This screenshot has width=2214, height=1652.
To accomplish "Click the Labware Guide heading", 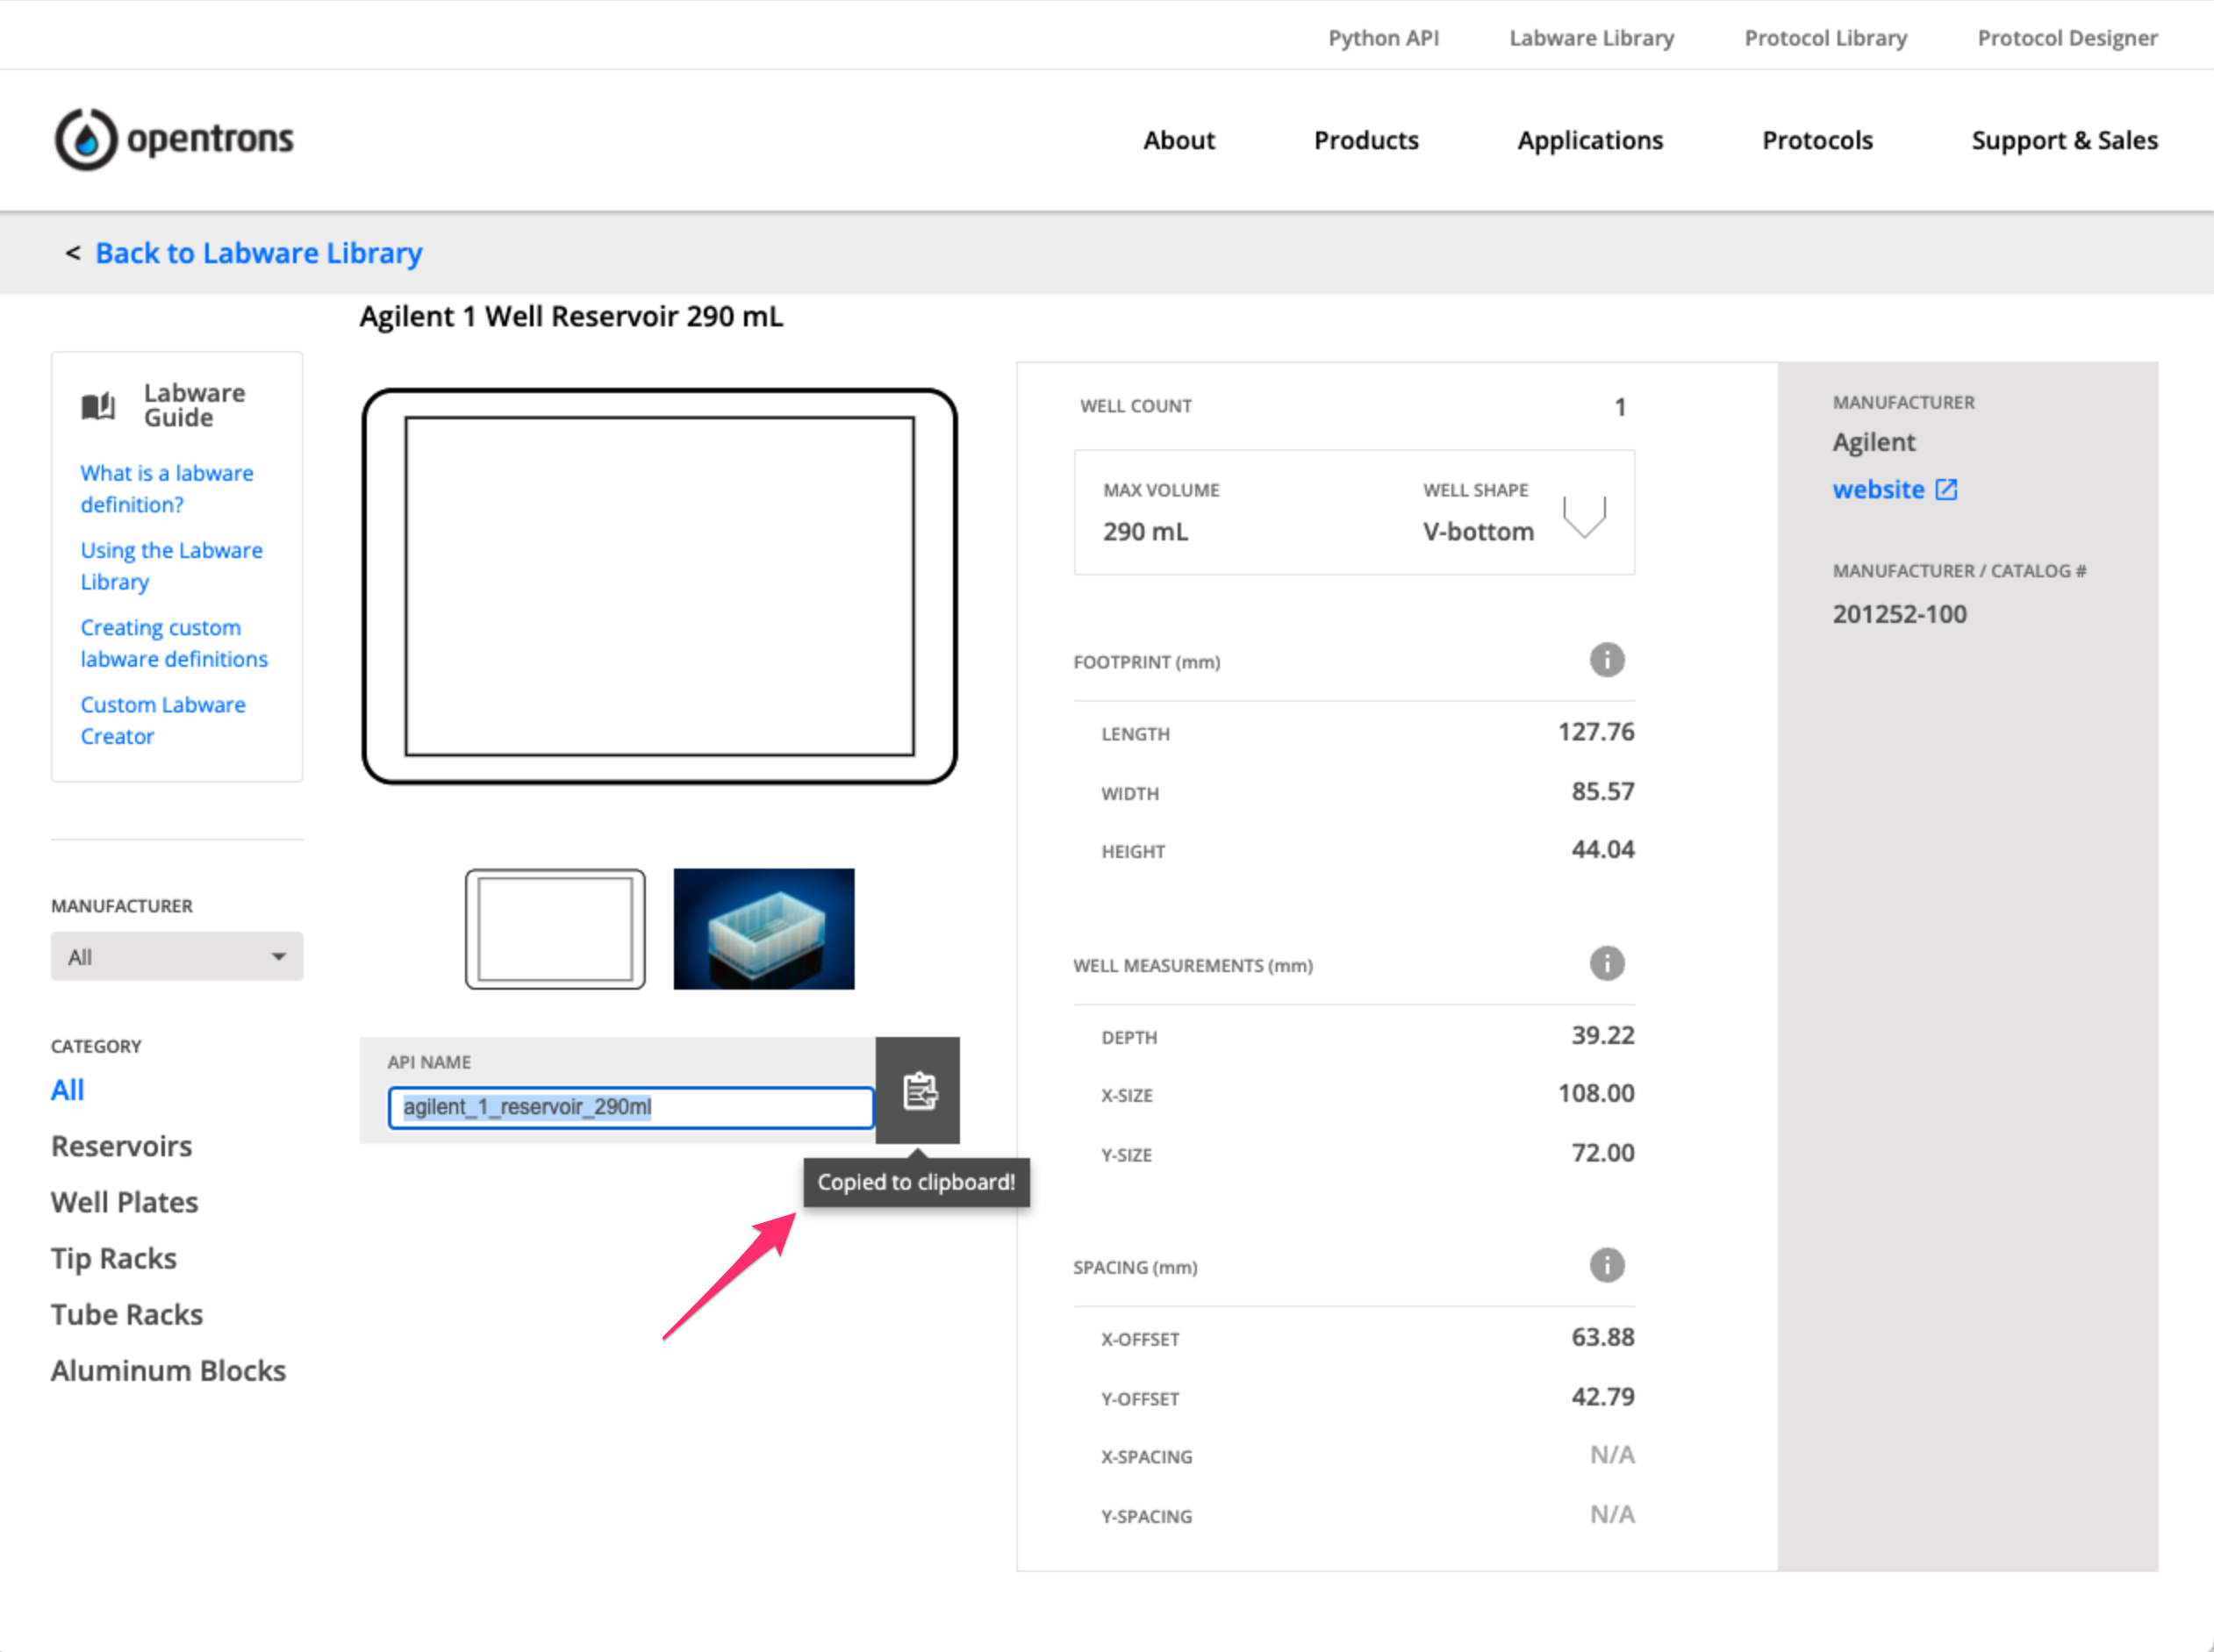I will pos(194,405).
